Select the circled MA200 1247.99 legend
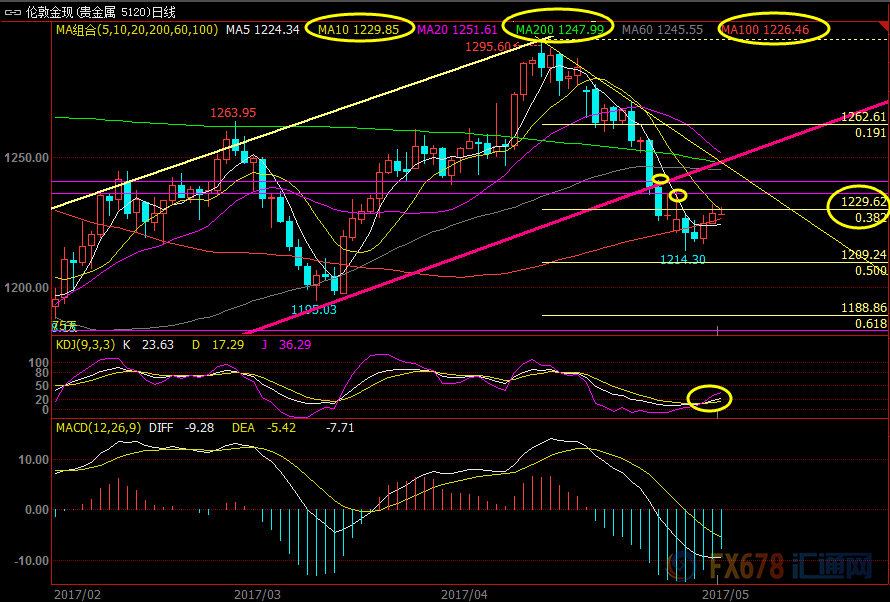 pos(558,30)
